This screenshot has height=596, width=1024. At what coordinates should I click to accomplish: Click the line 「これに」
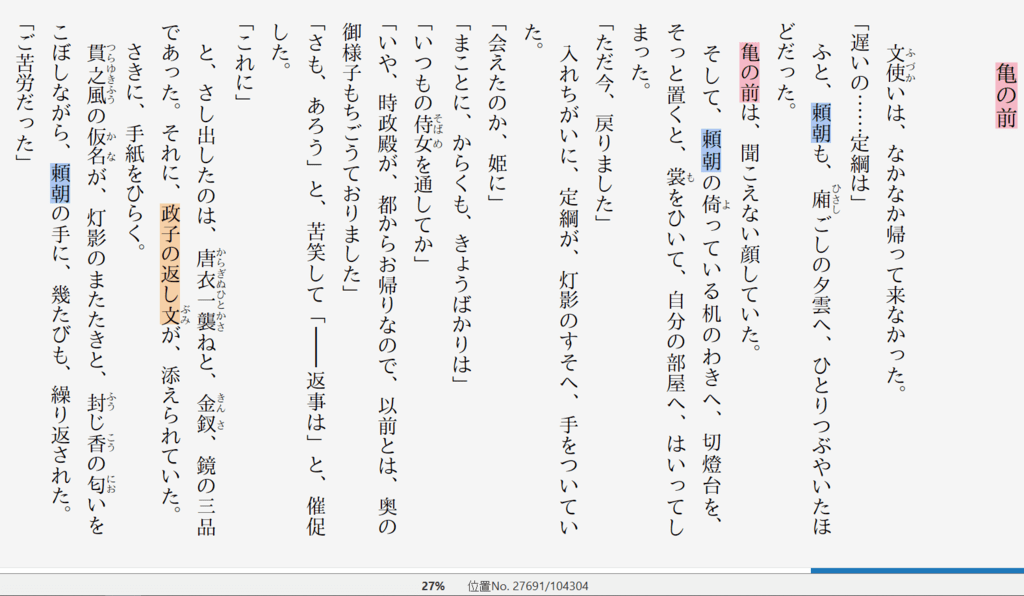click(244, 65)
